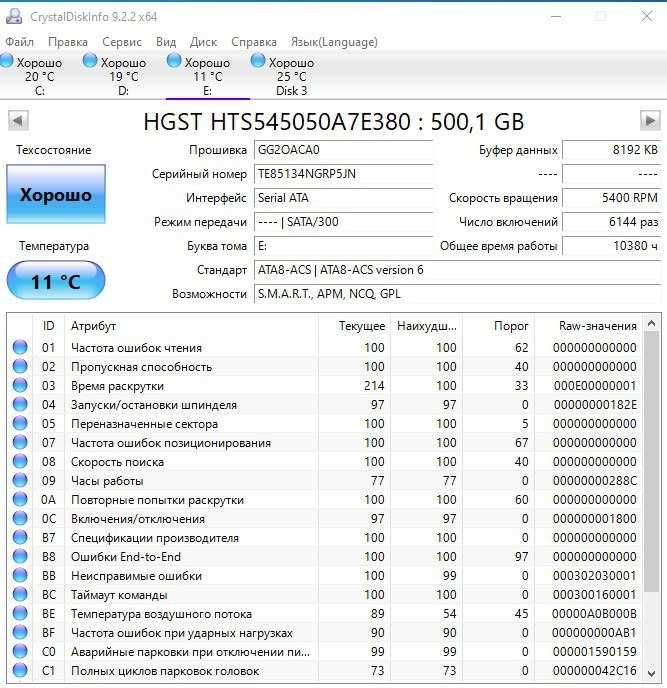Click status icon of attribute BF
This screenshot has height=688, width=667.
coord(20,632)
